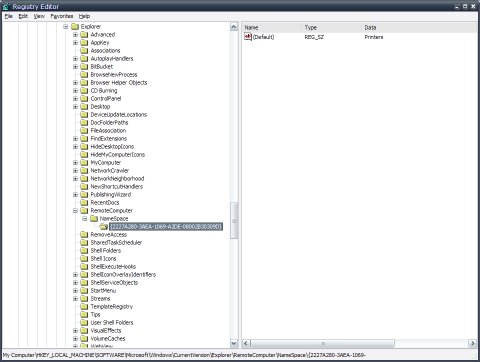Select the Explorer folder icon
This screenshot has width=480, height=362.
pos(75,27)
